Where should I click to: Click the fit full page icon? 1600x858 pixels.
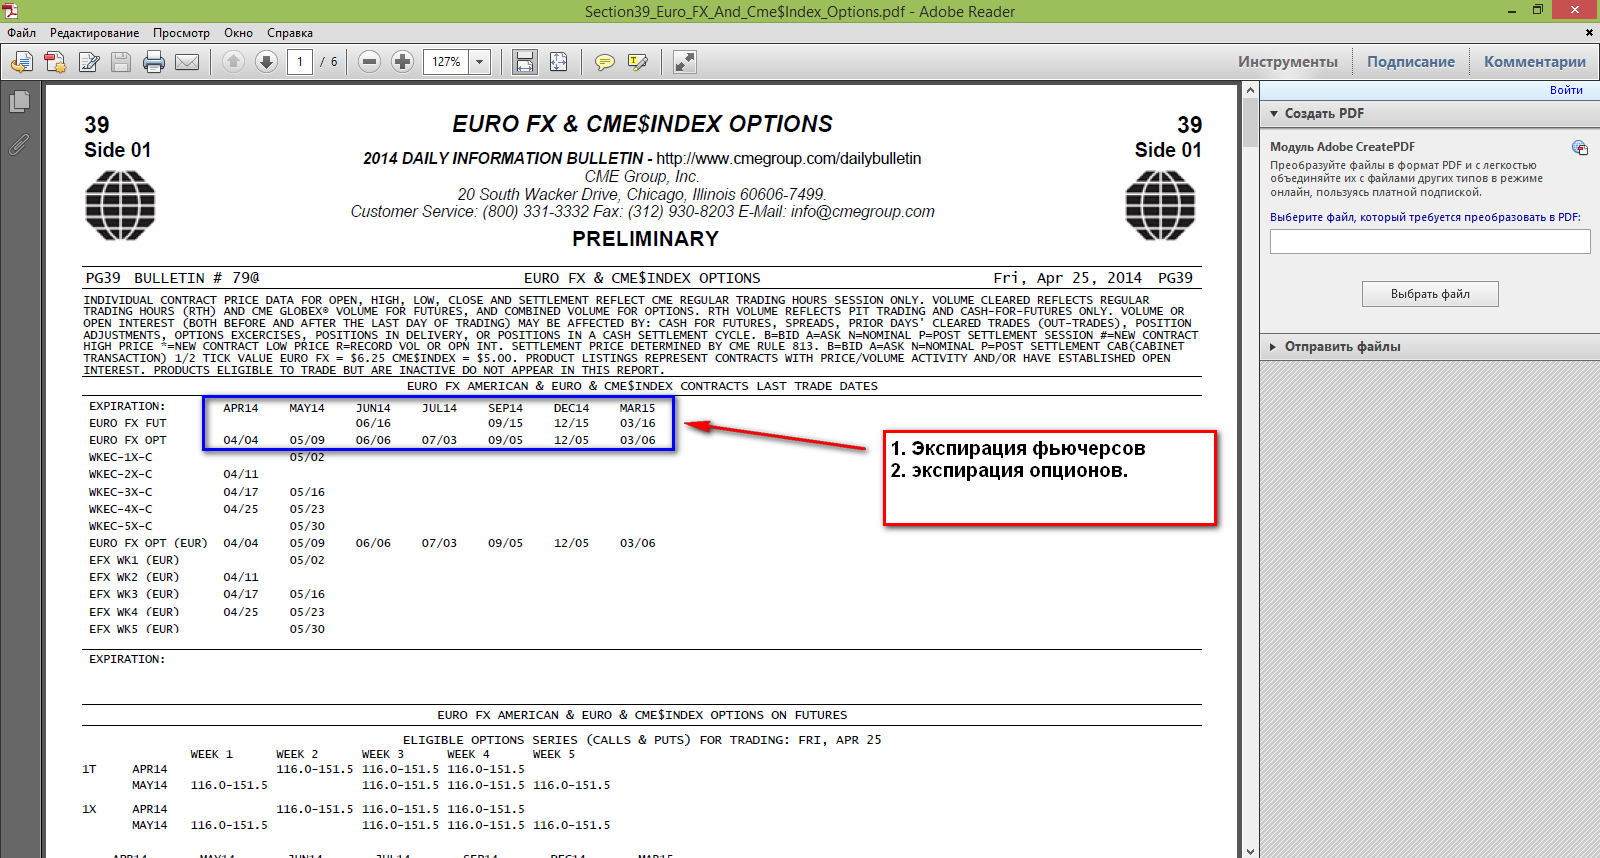point(558,62)
